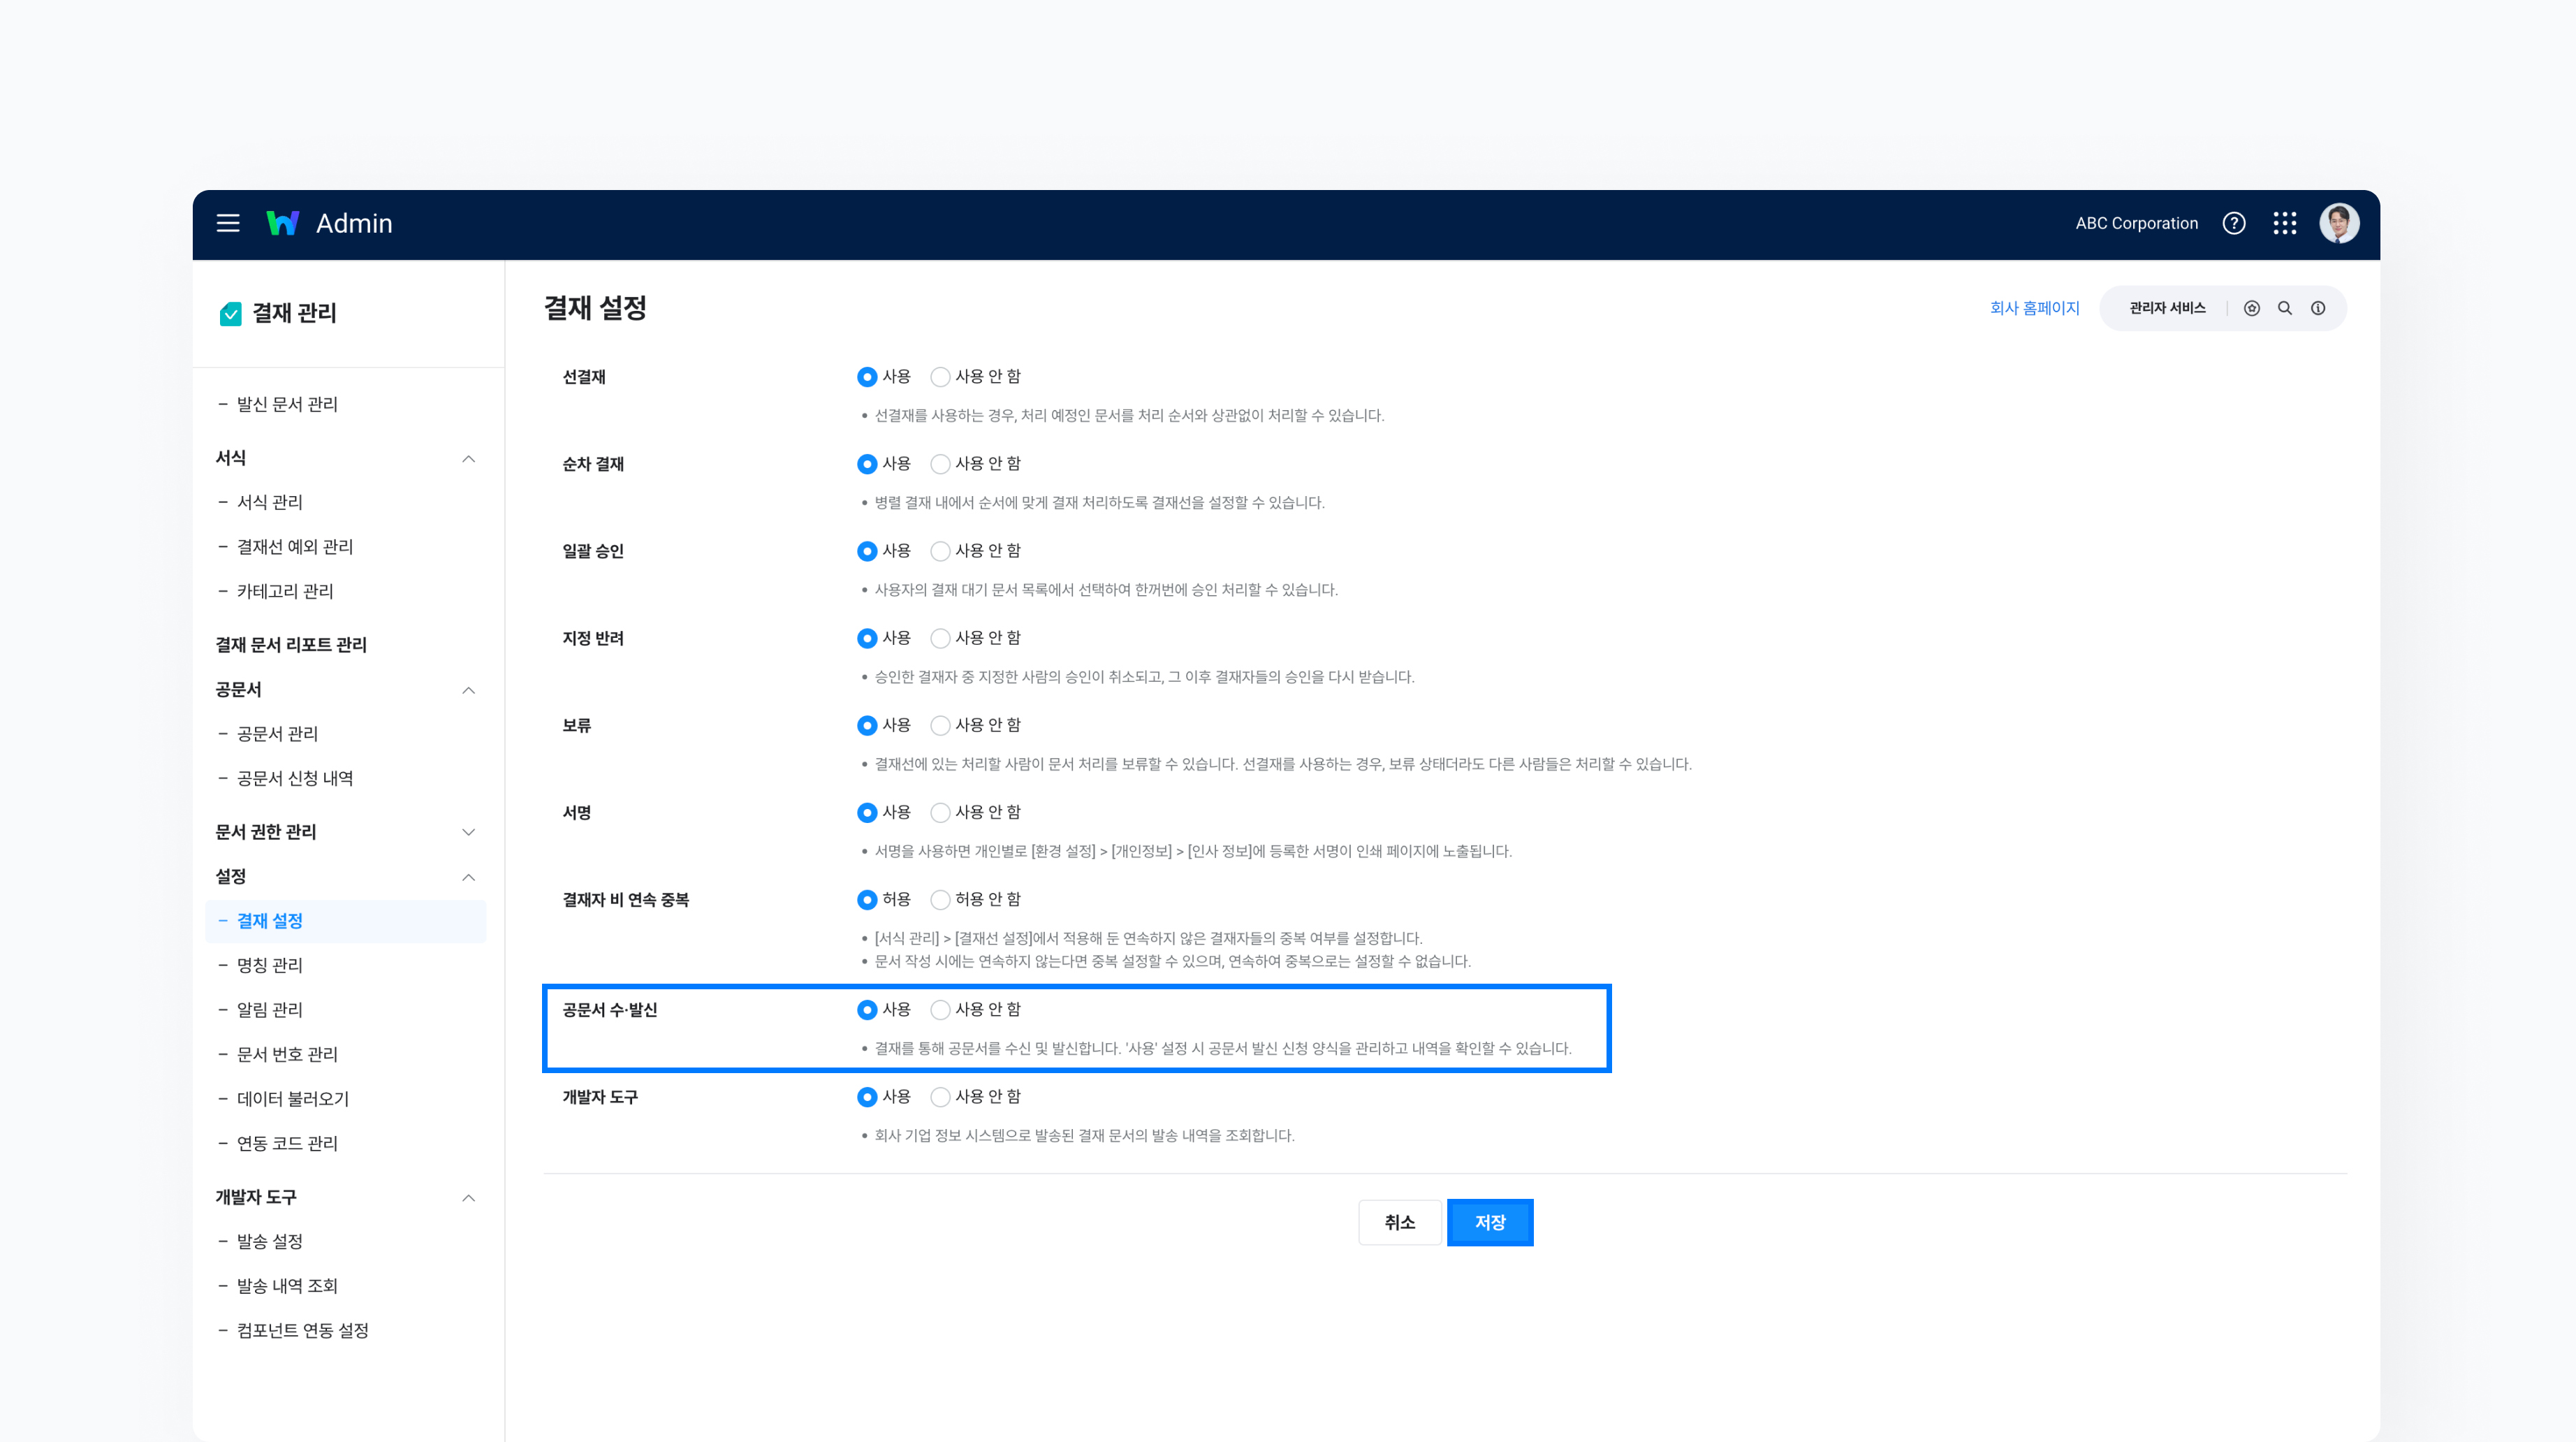Expand the 문서 권한 관리 section

coord(468,832)
